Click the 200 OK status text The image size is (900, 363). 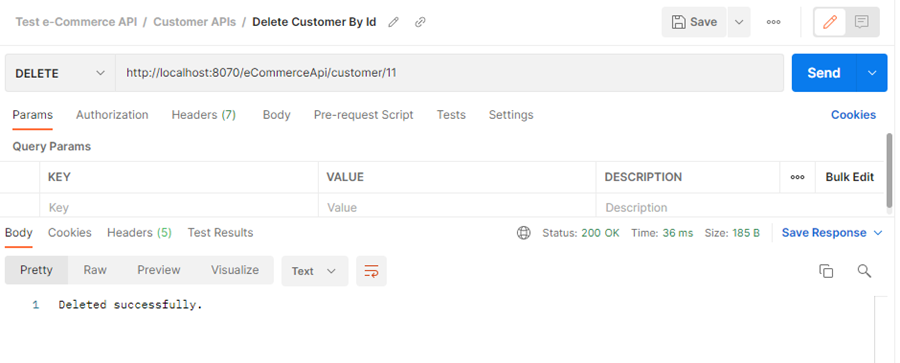600,233
